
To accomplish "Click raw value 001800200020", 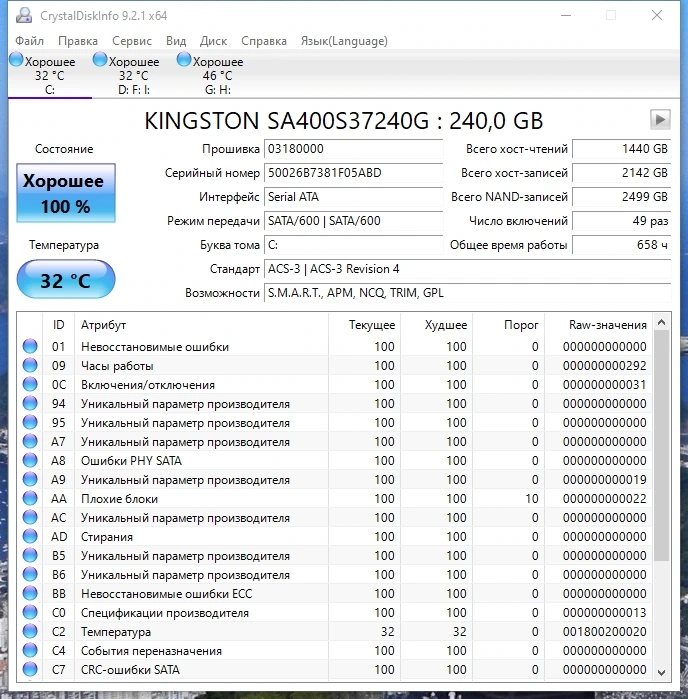I will click(x=605, y=632).
